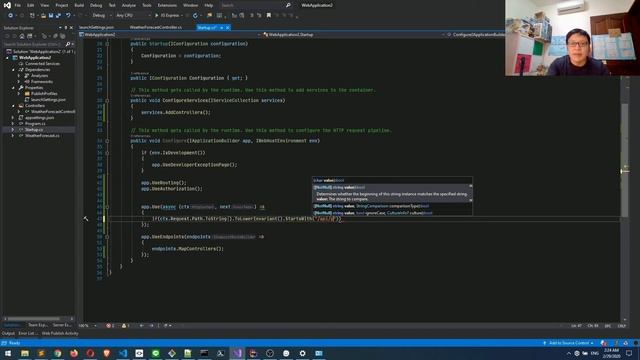Select WeatherForecastController in tree

point(53,111)
